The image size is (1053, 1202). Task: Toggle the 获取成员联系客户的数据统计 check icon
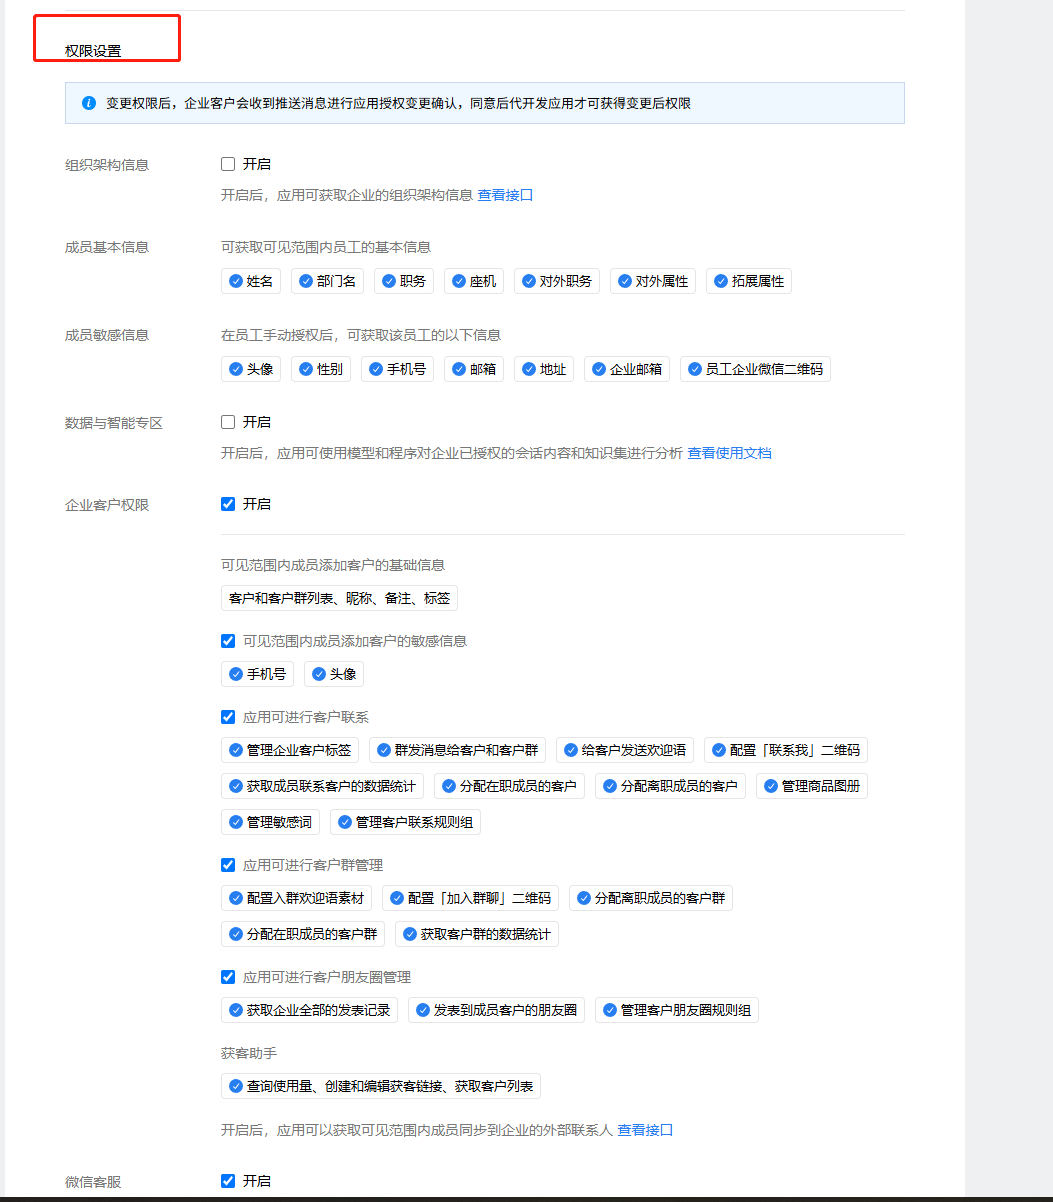[x=236, y=786]
